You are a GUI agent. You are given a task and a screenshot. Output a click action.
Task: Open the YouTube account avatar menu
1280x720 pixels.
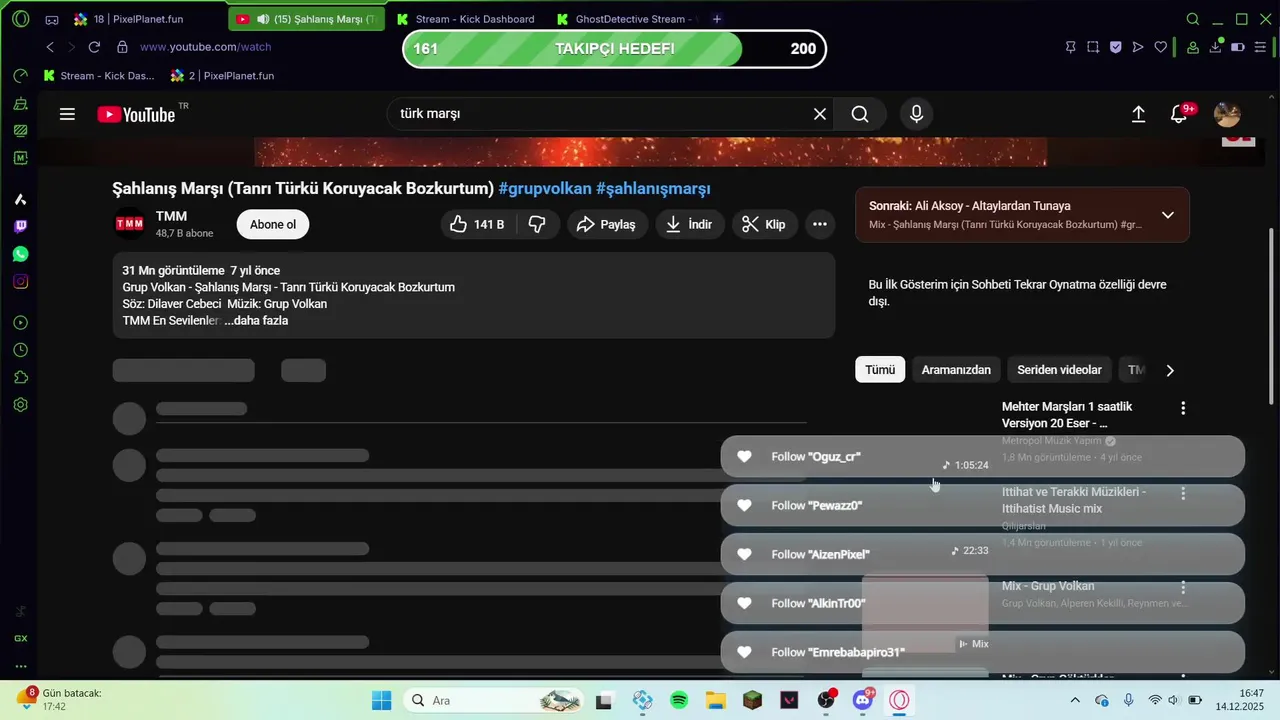click(x=1227, y=114)
